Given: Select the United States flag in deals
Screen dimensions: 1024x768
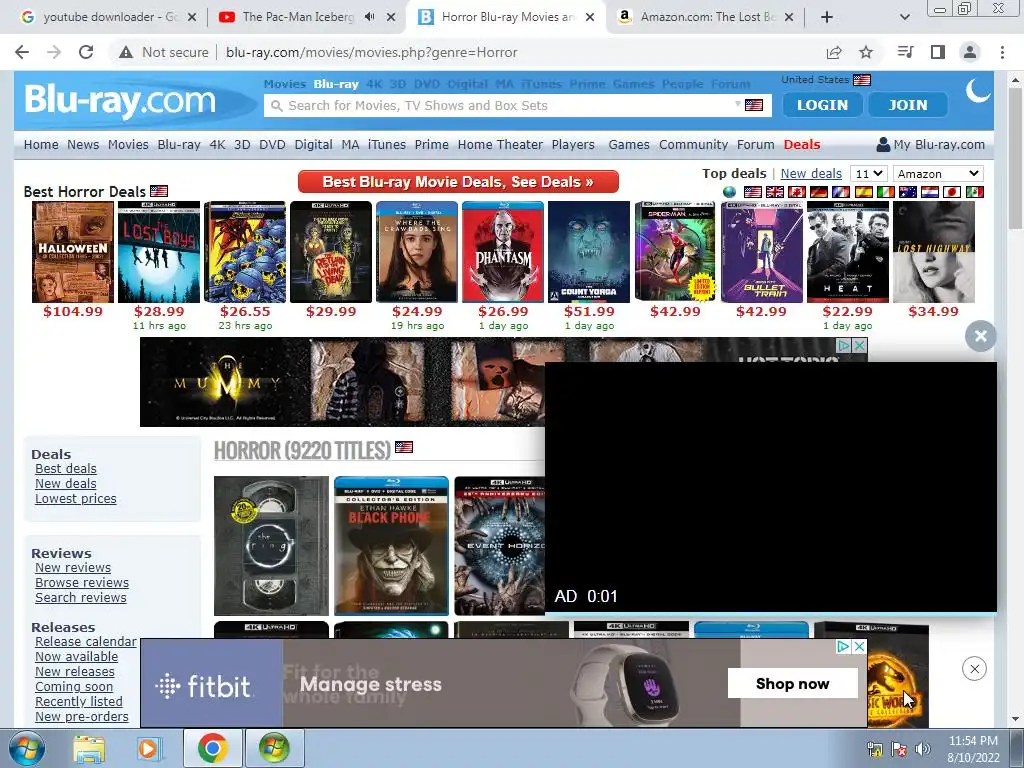Looking at the screenshot, I should [x=752, y=192].
